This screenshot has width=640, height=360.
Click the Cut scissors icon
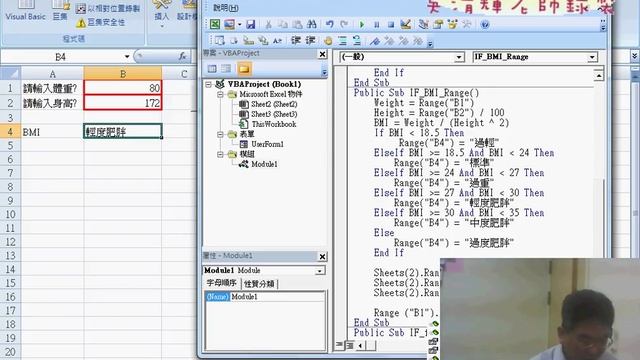(268, 24)
